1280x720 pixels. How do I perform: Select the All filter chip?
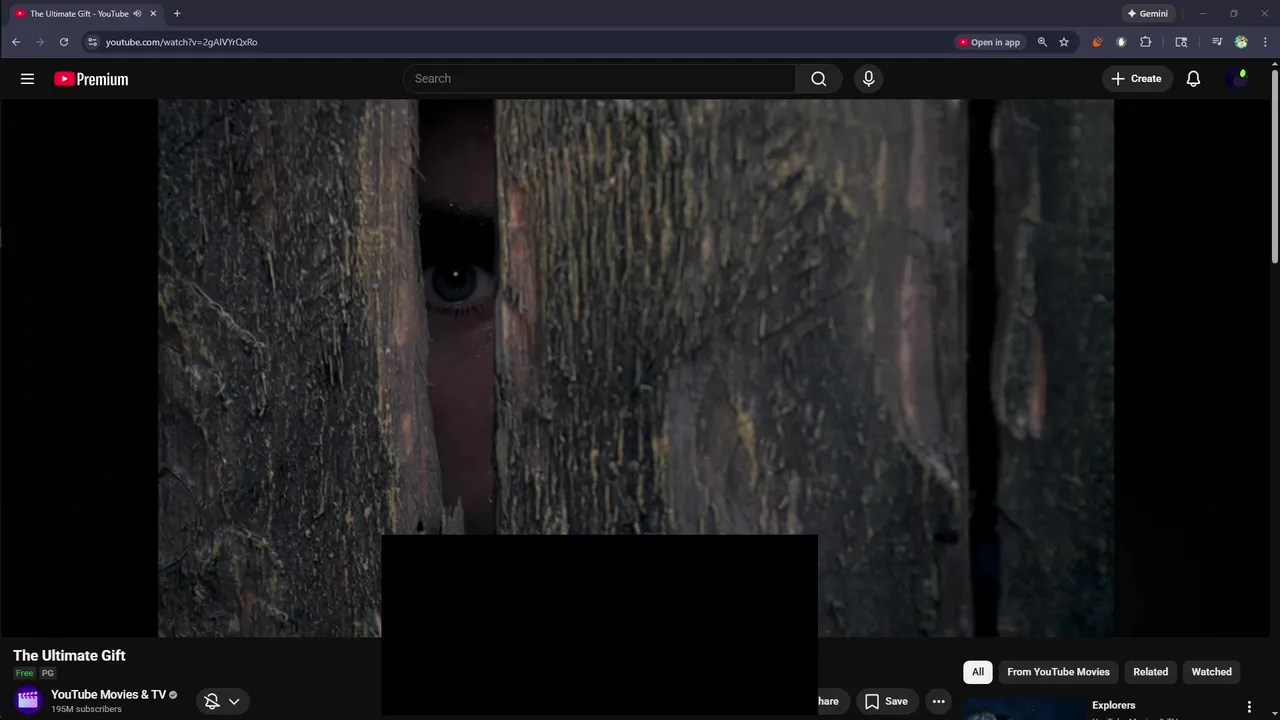(x=978, y=672)
